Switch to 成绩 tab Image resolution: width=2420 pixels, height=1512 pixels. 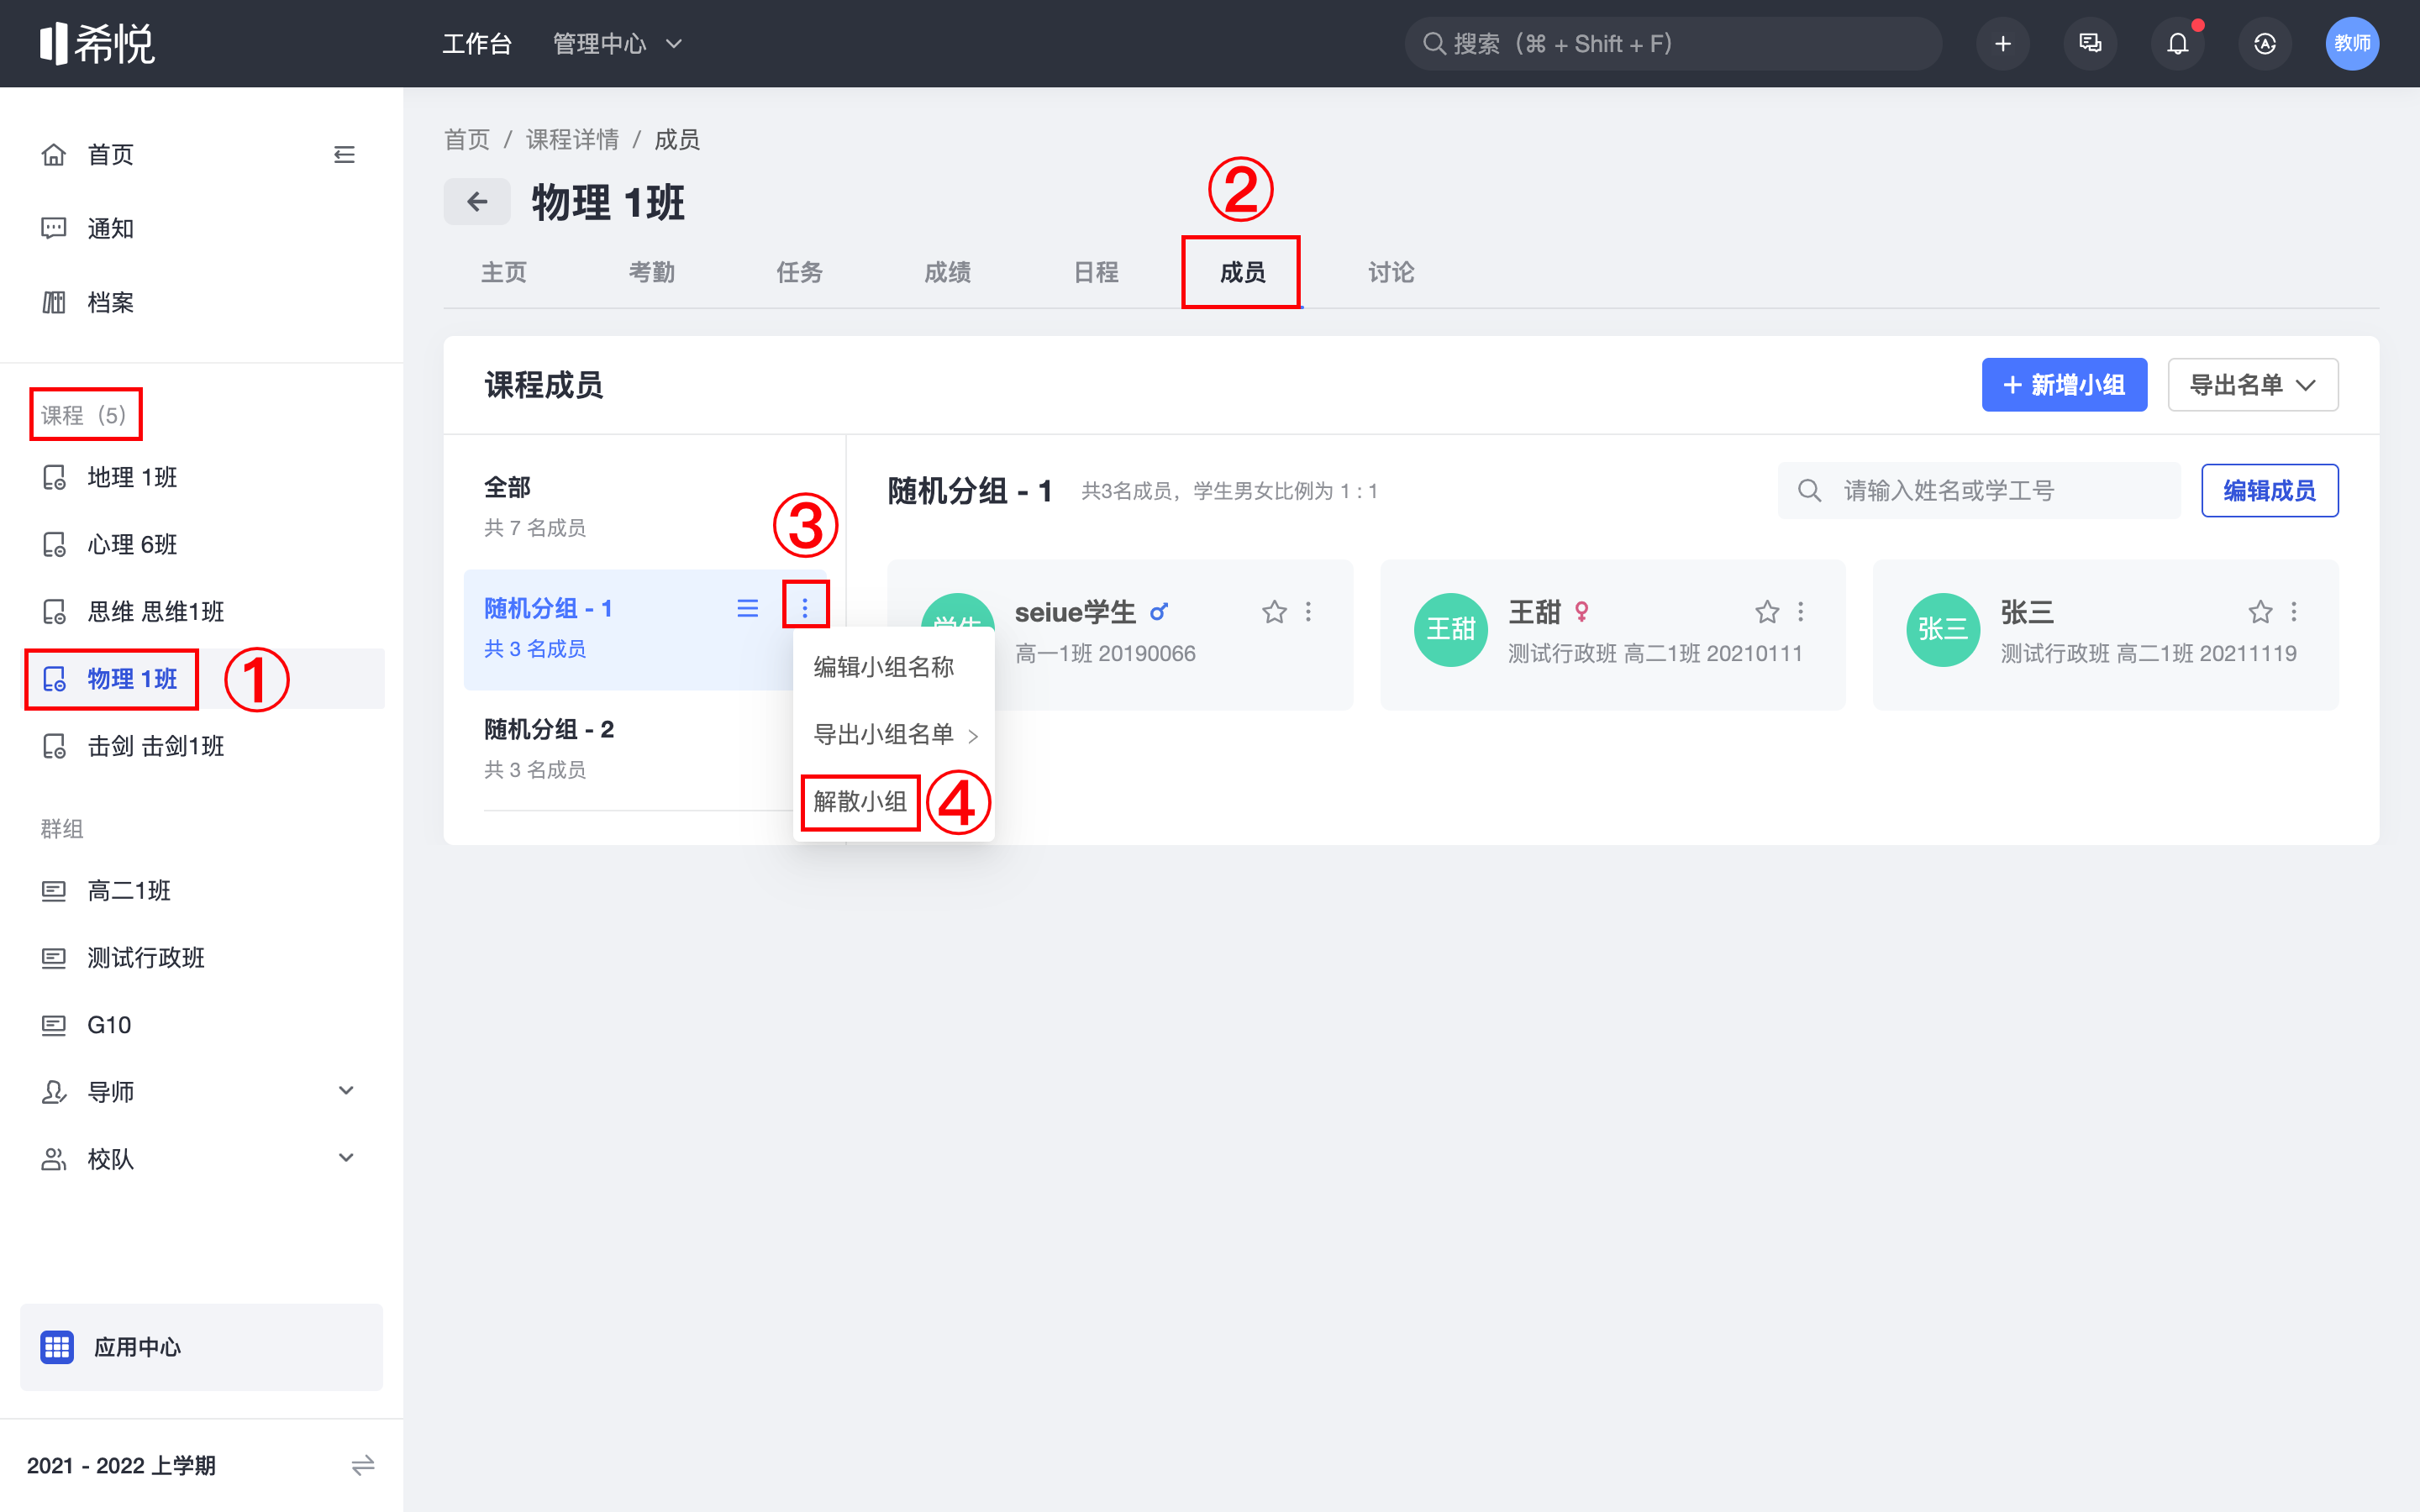pyautogui.click(x=947, y=272)
